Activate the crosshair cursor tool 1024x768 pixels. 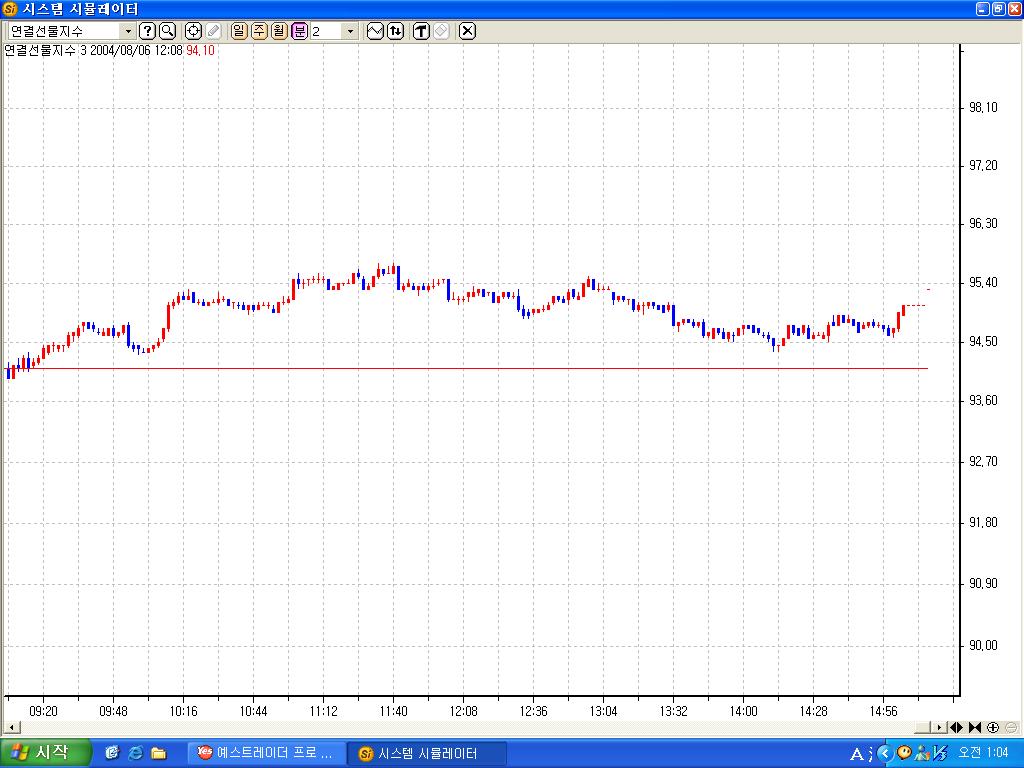[194, 31]
